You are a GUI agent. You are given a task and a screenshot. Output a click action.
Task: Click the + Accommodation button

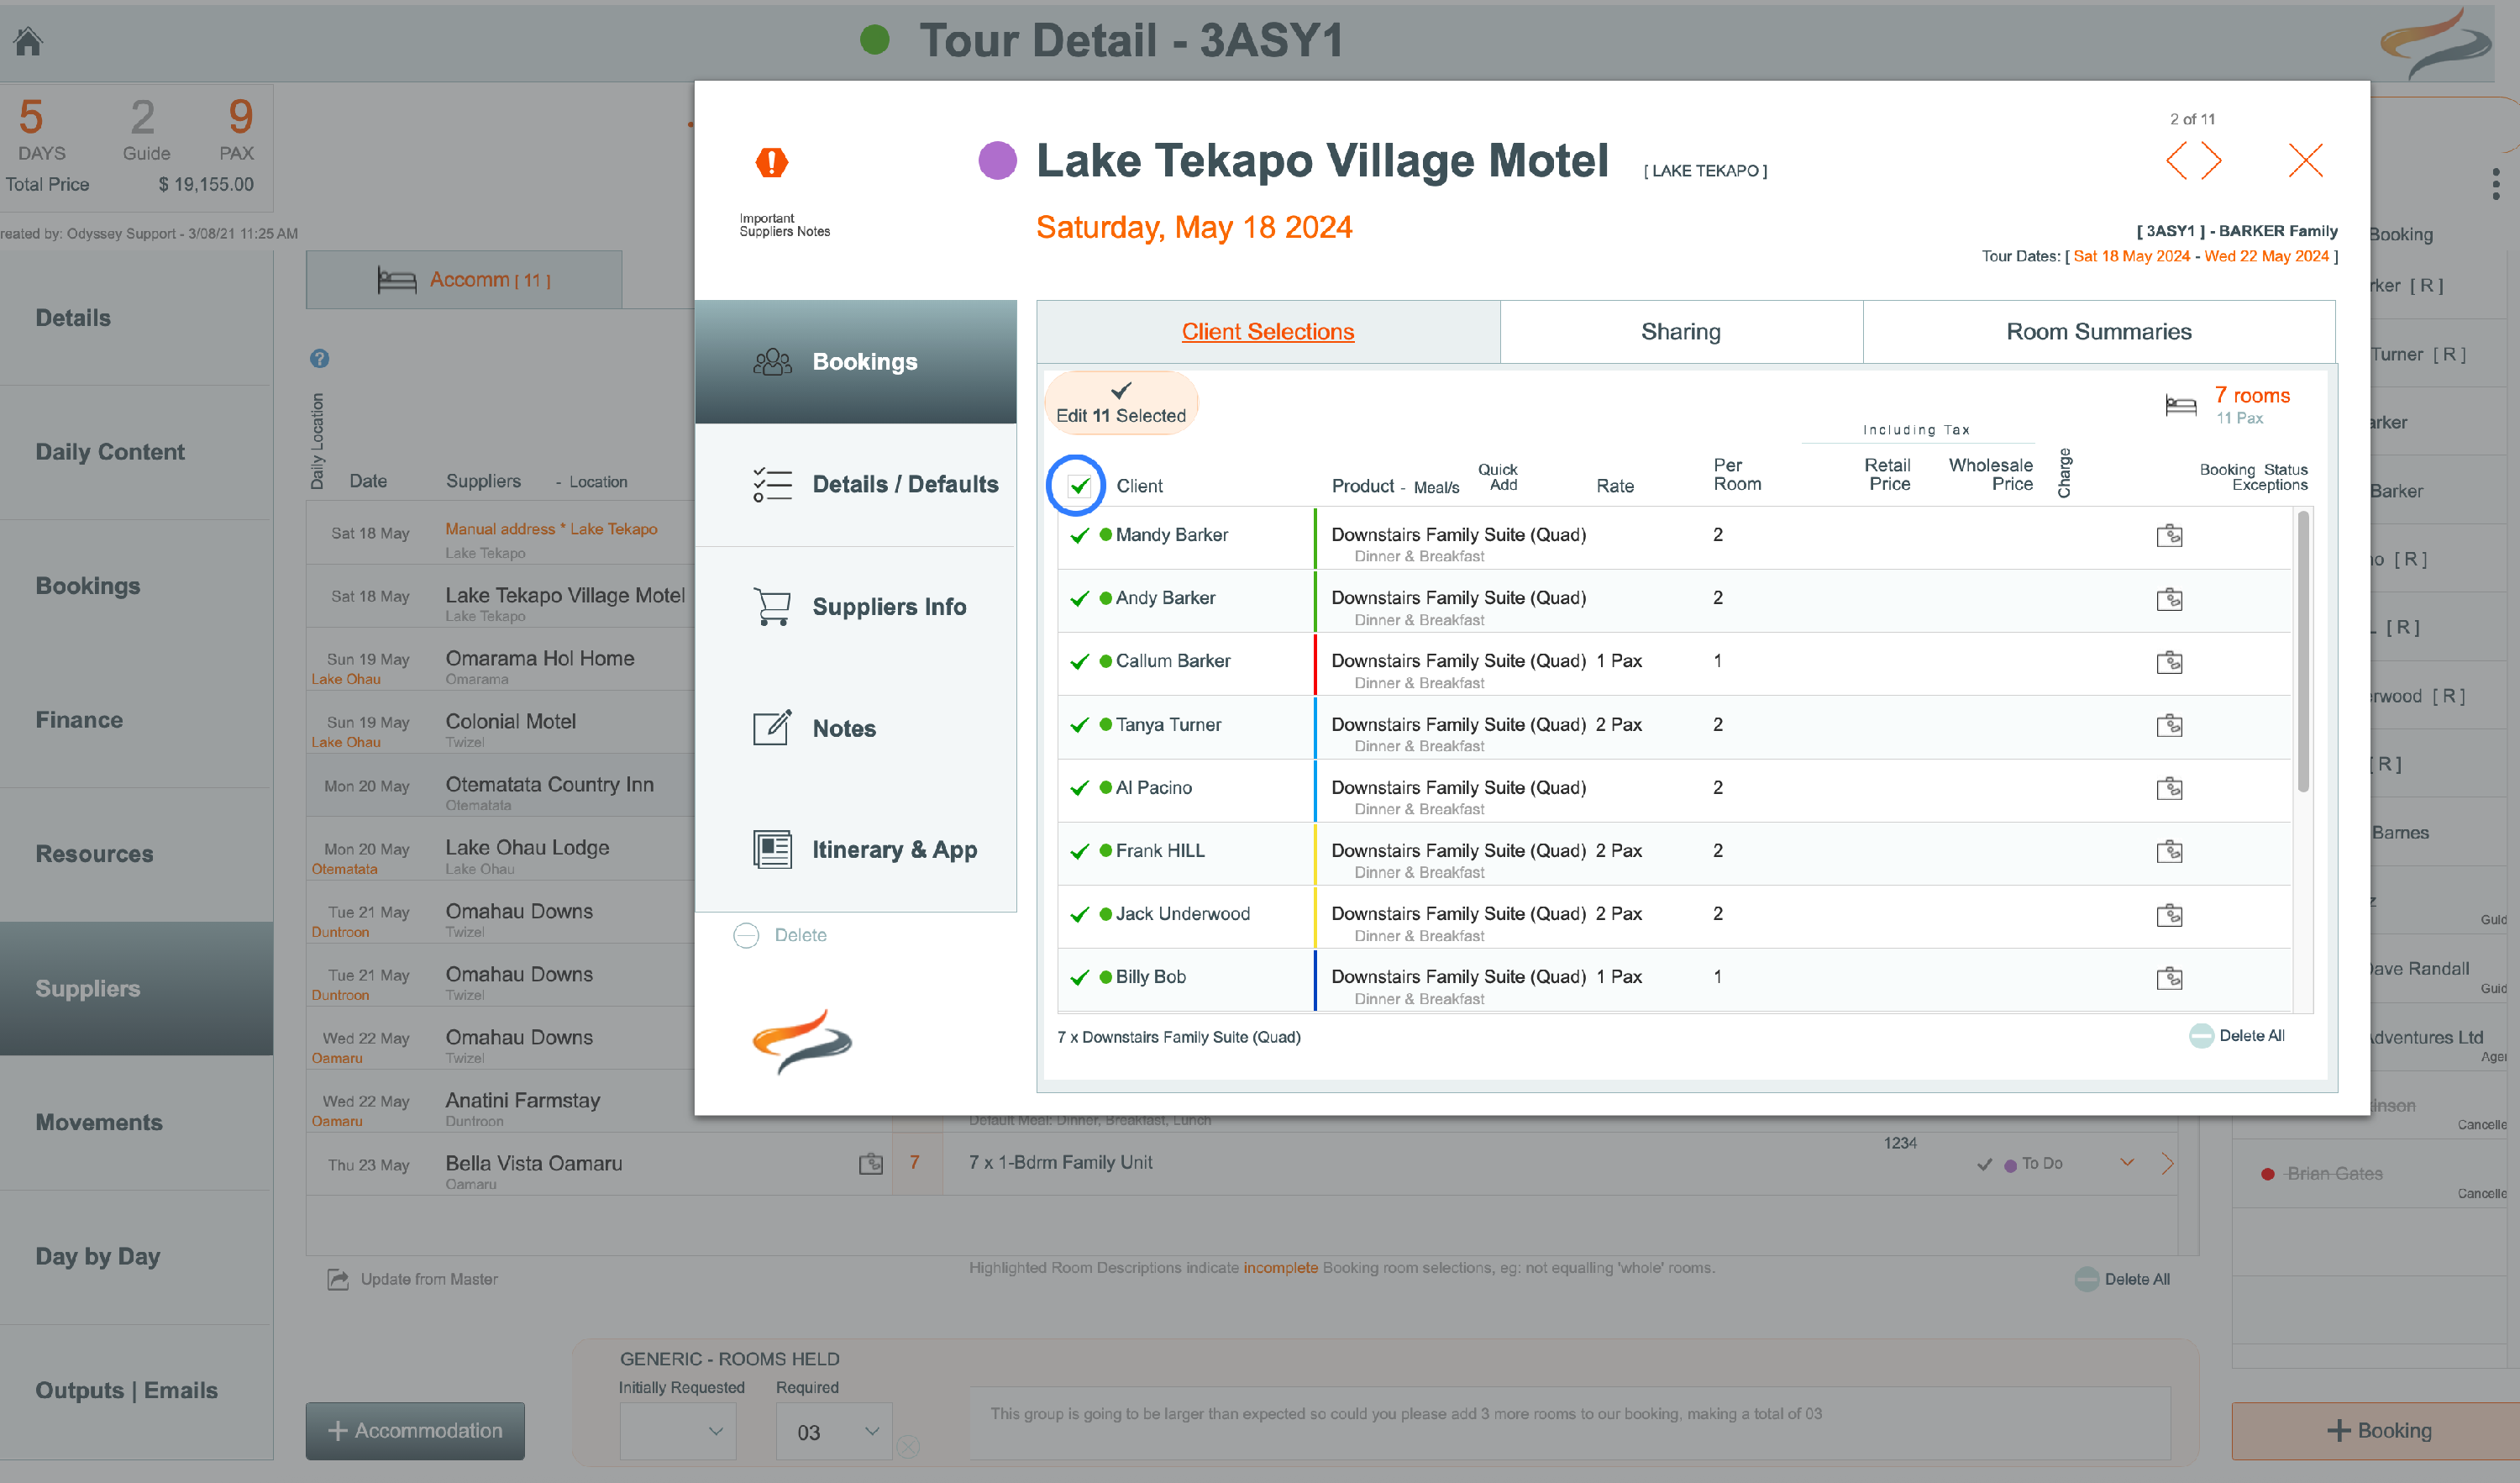coord(415,1430)
